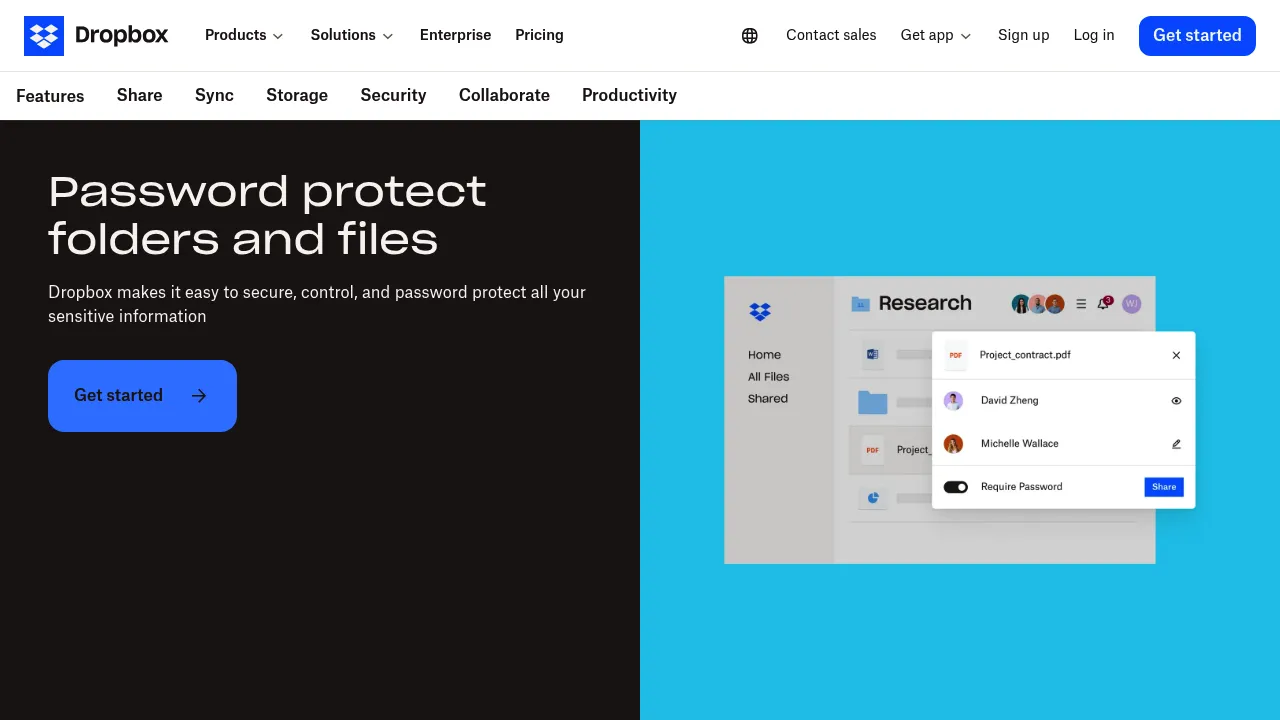Select Home in the mockup sidebar
The height and width of the screenshot is (720, 1280).
764,355
